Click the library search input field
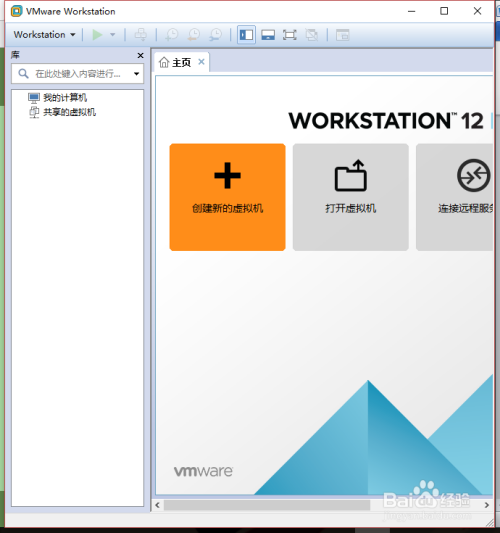The image size is (500, 533). coord(77,74)
